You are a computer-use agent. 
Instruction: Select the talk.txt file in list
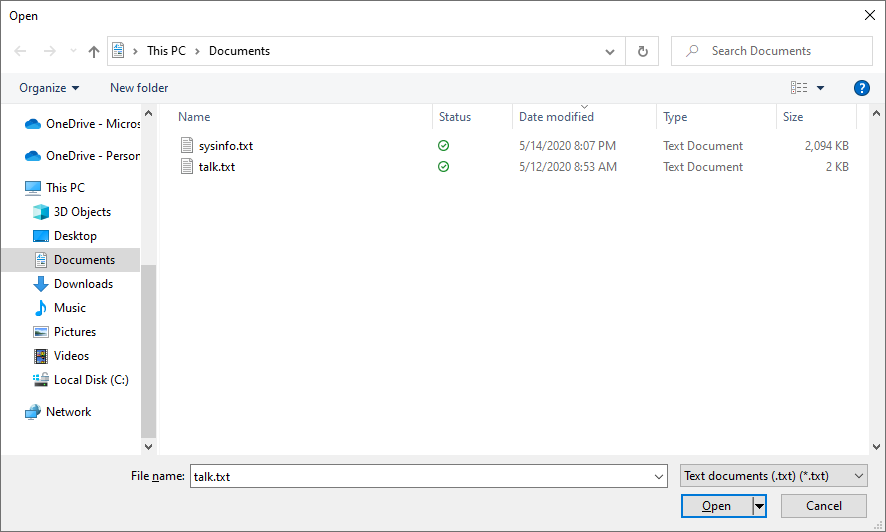tap(216, 167)
